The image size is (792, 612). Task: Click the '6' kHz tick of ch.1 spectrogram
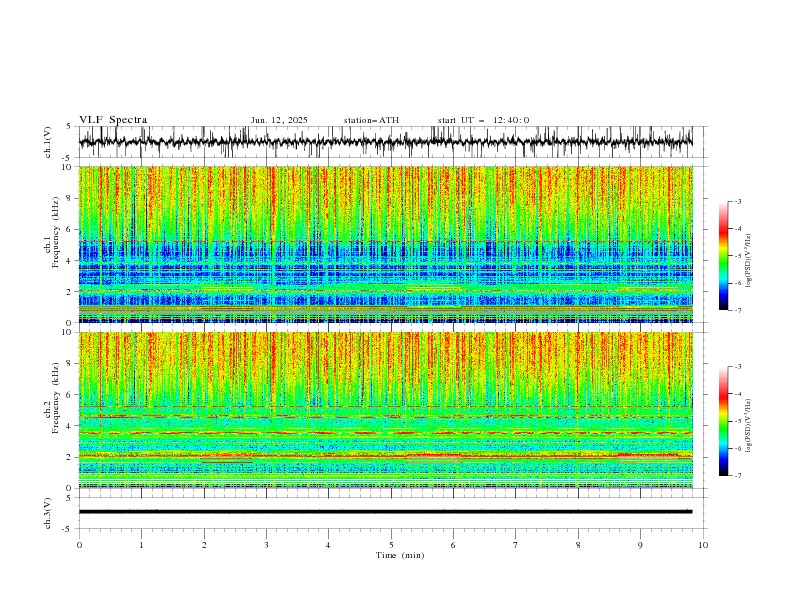click(x=70, y=229)
